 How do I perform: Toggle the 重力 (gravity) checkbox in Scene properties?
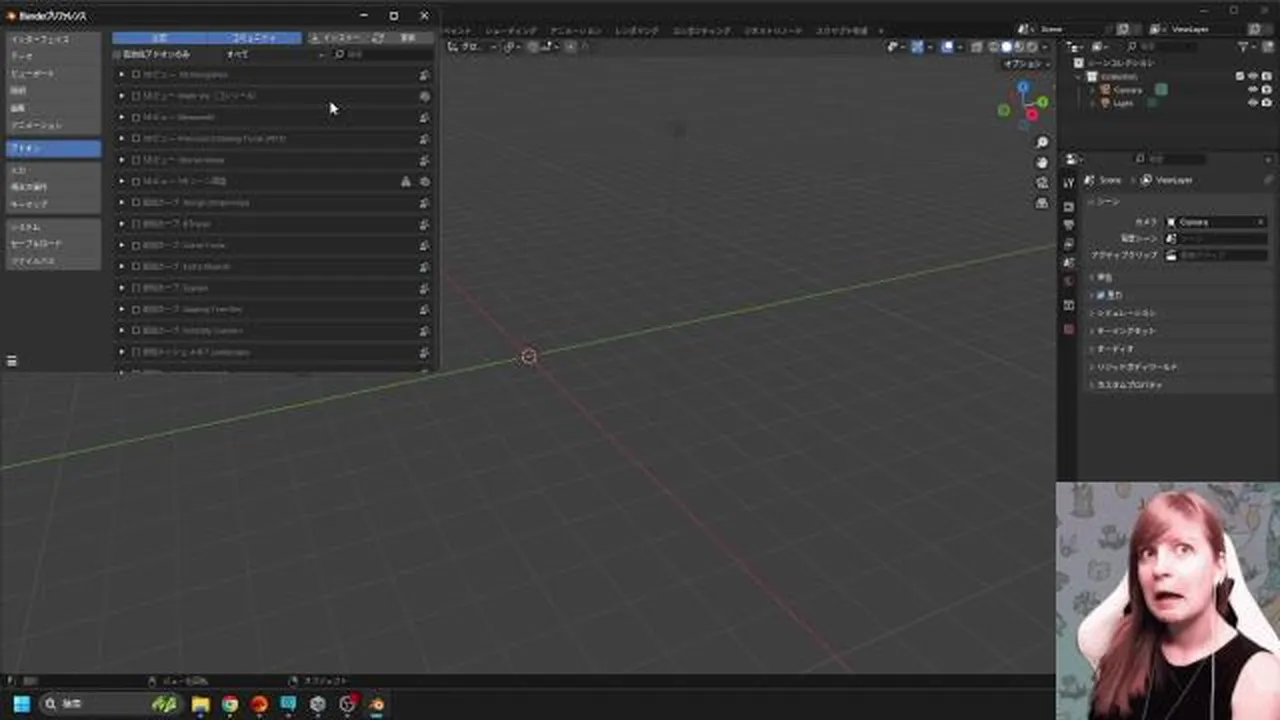pos(1100,295)
